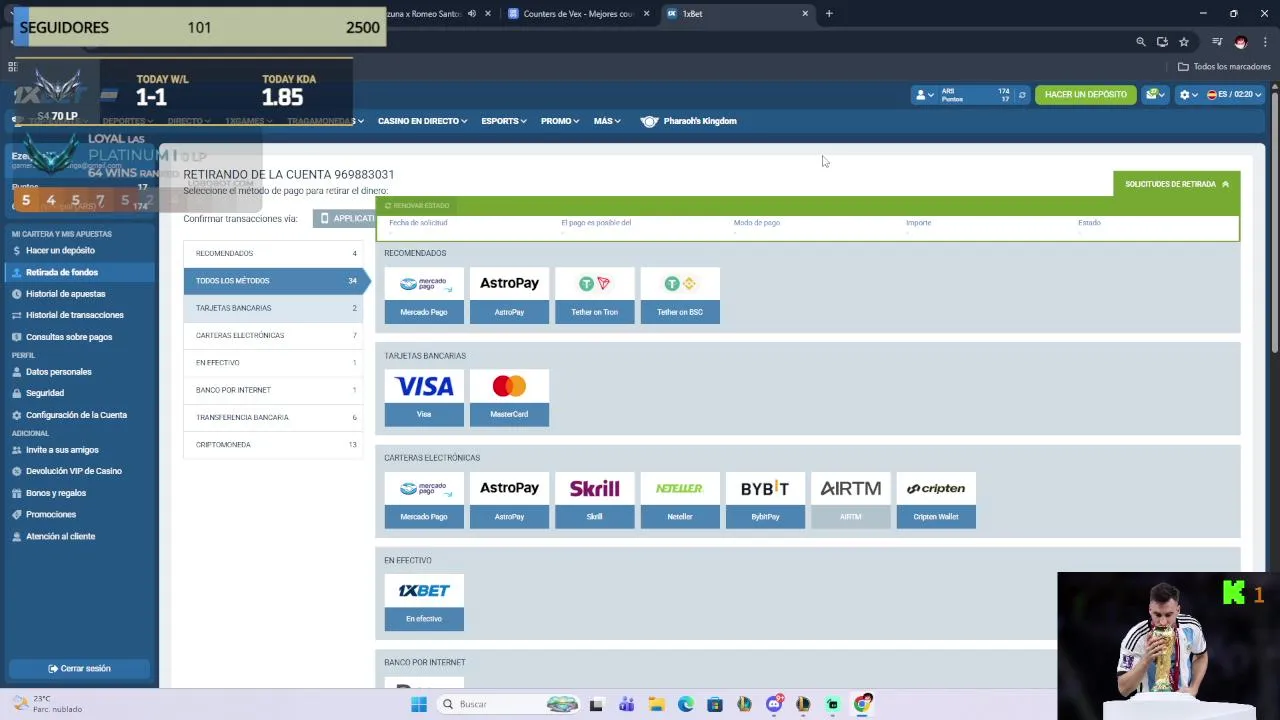
Task: Filter by Transferencia Bancaria
Action: point(275,417)
